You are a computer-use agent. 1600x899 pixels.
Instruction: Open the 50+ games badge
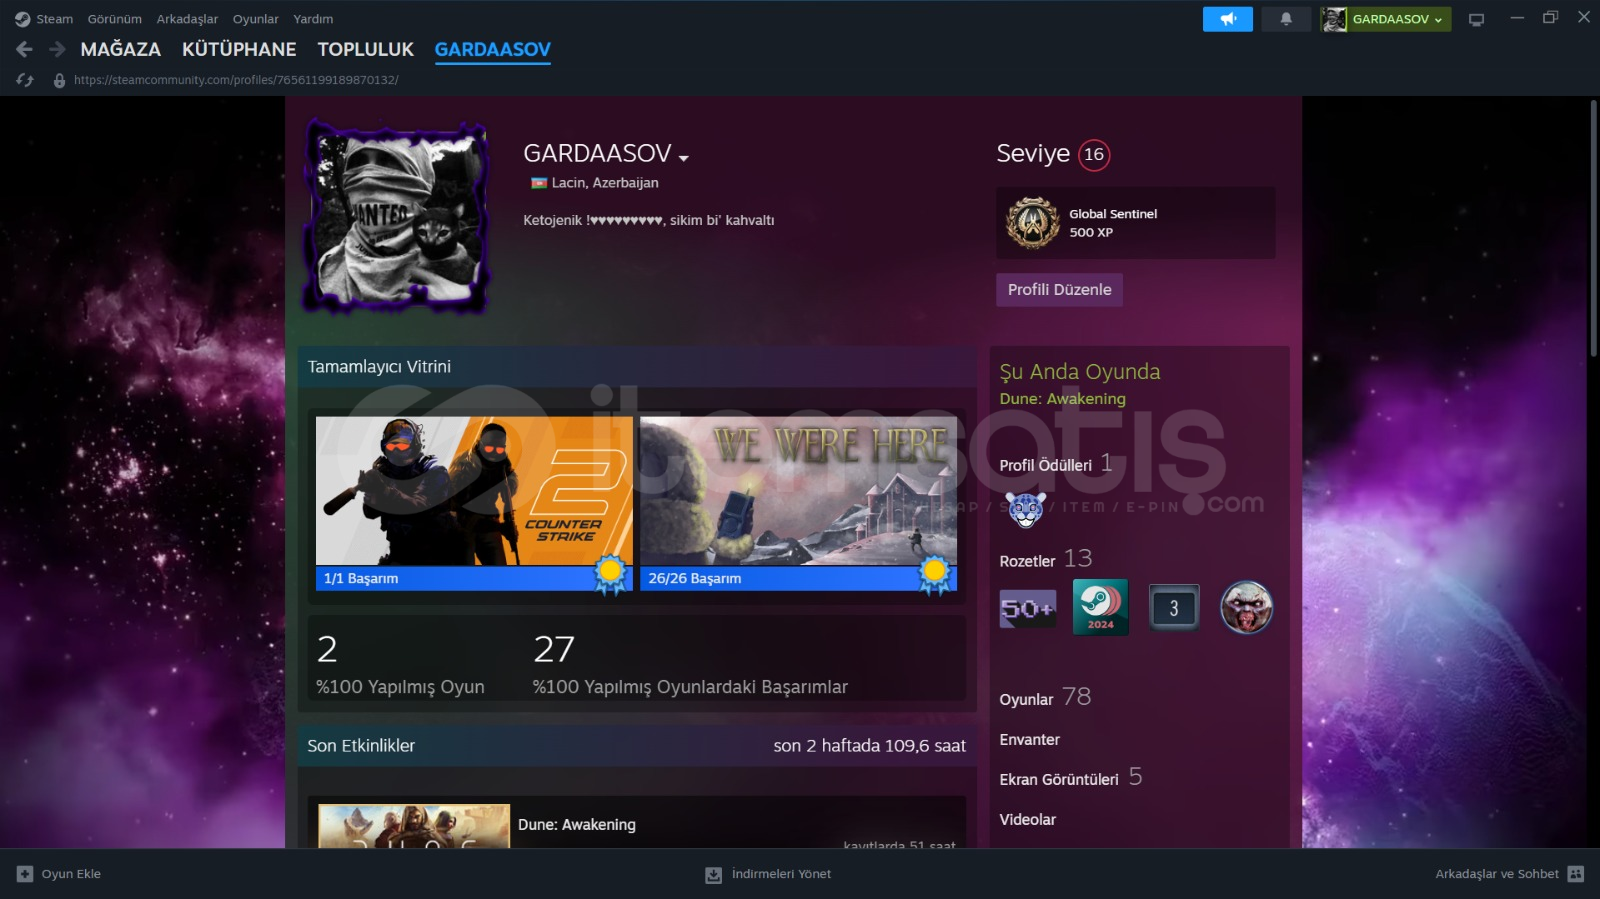coord(1028,608)
